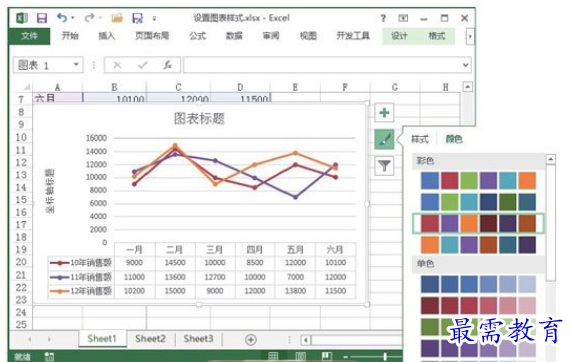Choose the fourth colorful palette row

[478, 245]
